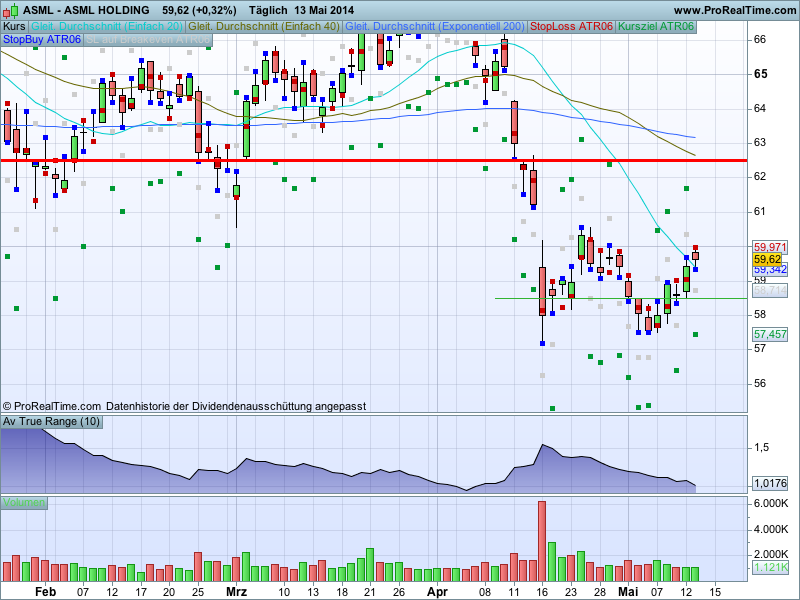The image size is (800, 600).
Task: Click the 66 price axis label
Action: [760, 39]
